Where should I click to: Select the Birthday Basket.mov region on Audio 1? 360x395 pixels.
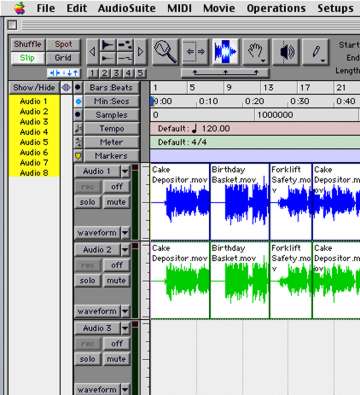[x=239, y=202]
